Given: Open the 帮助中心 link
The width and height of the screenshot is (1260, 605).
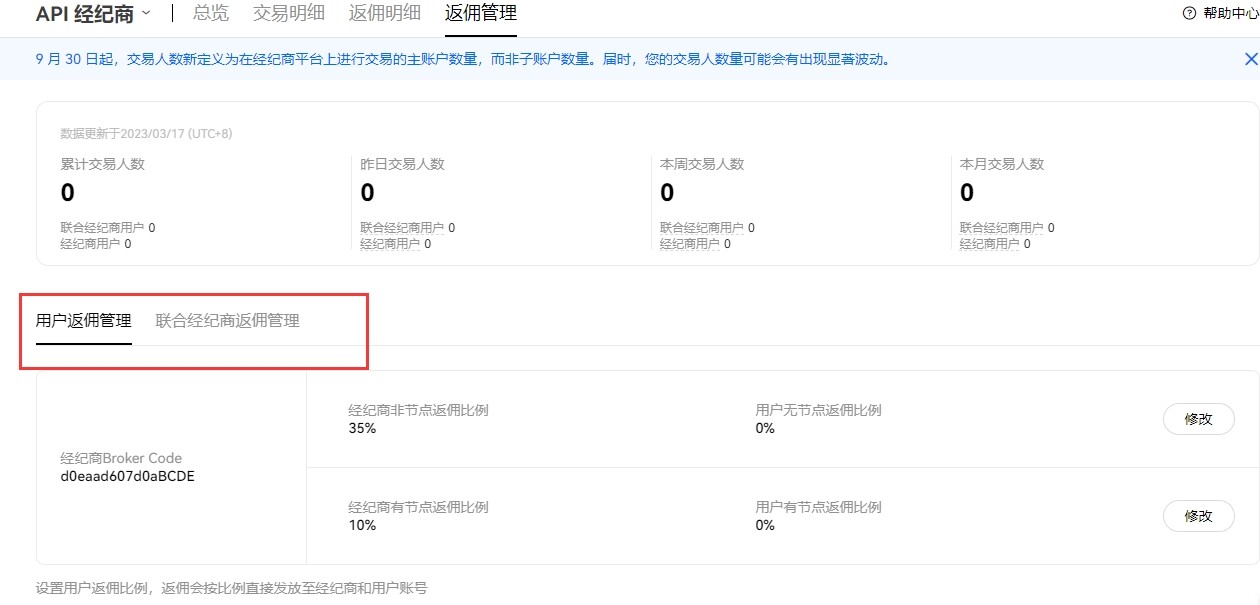Looking at the screenshot, I should coord(1230,14).
